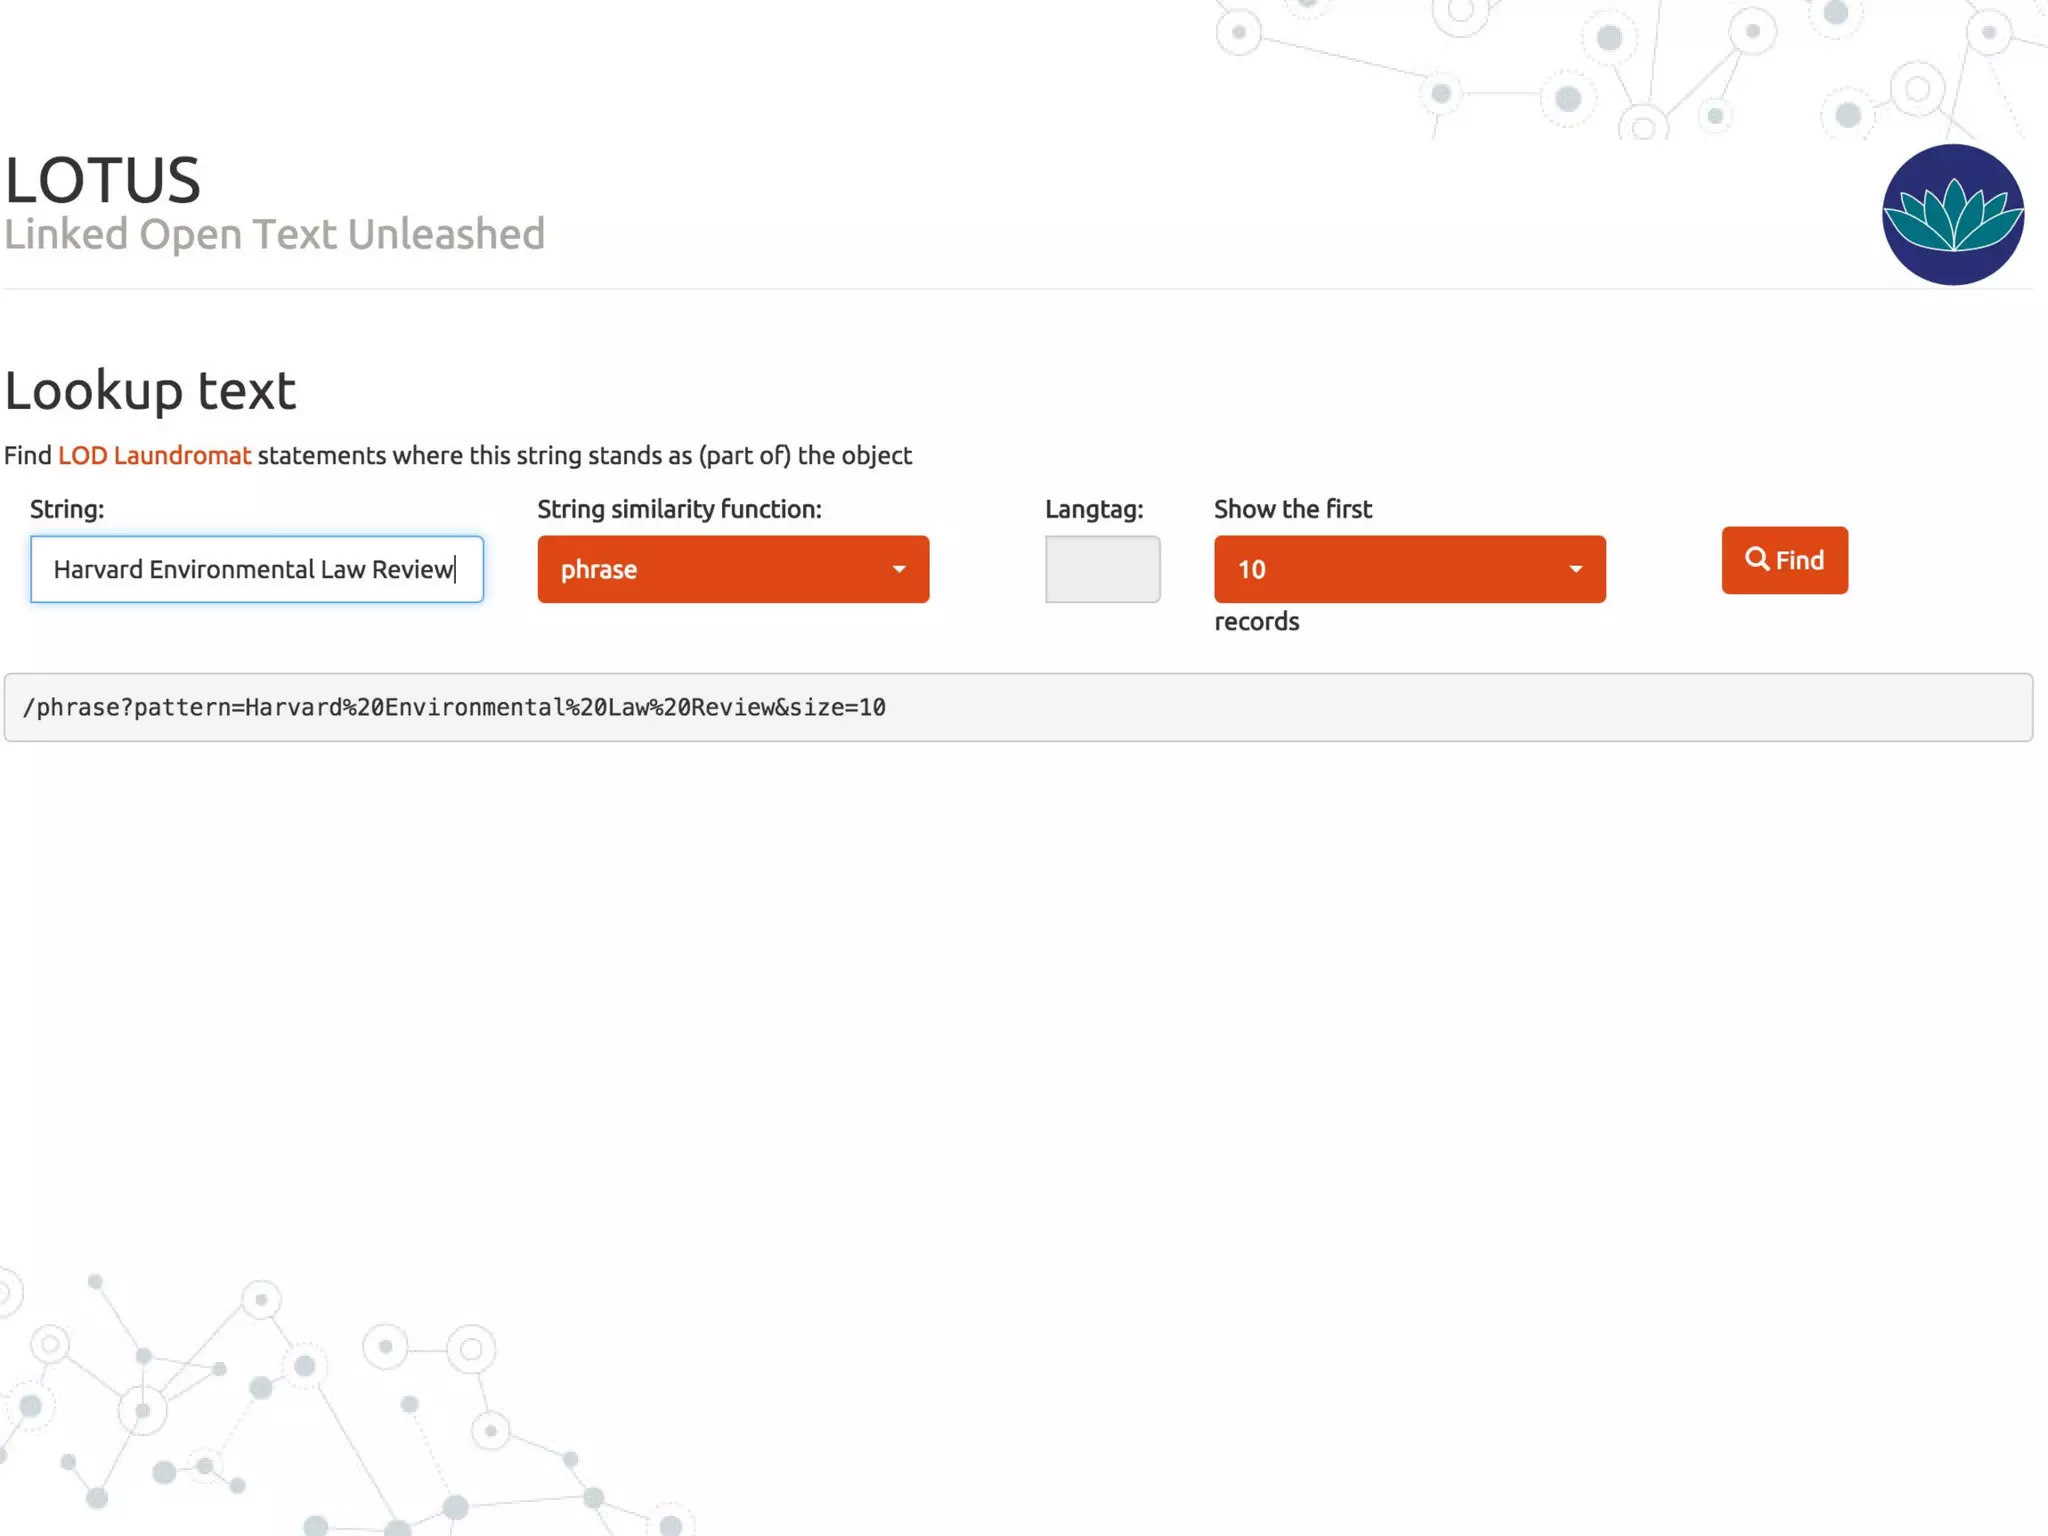Click the word records below dropdown
The image size is (2048, 1536).
[x=1256, y=622]
